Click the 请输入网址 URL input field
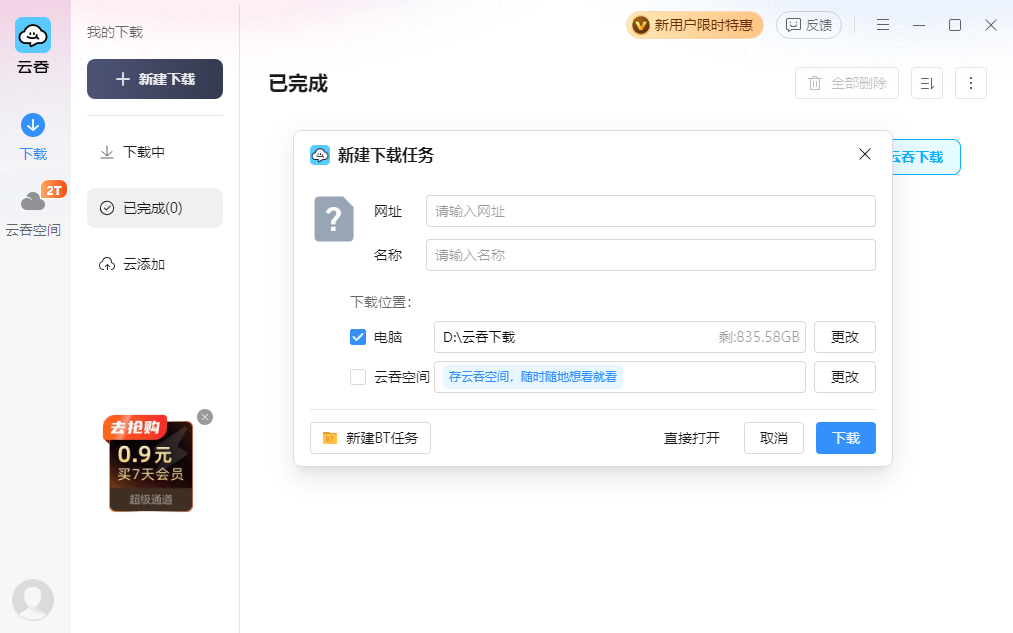This screenshot has width=1013, height=633. tap(650, 211)
